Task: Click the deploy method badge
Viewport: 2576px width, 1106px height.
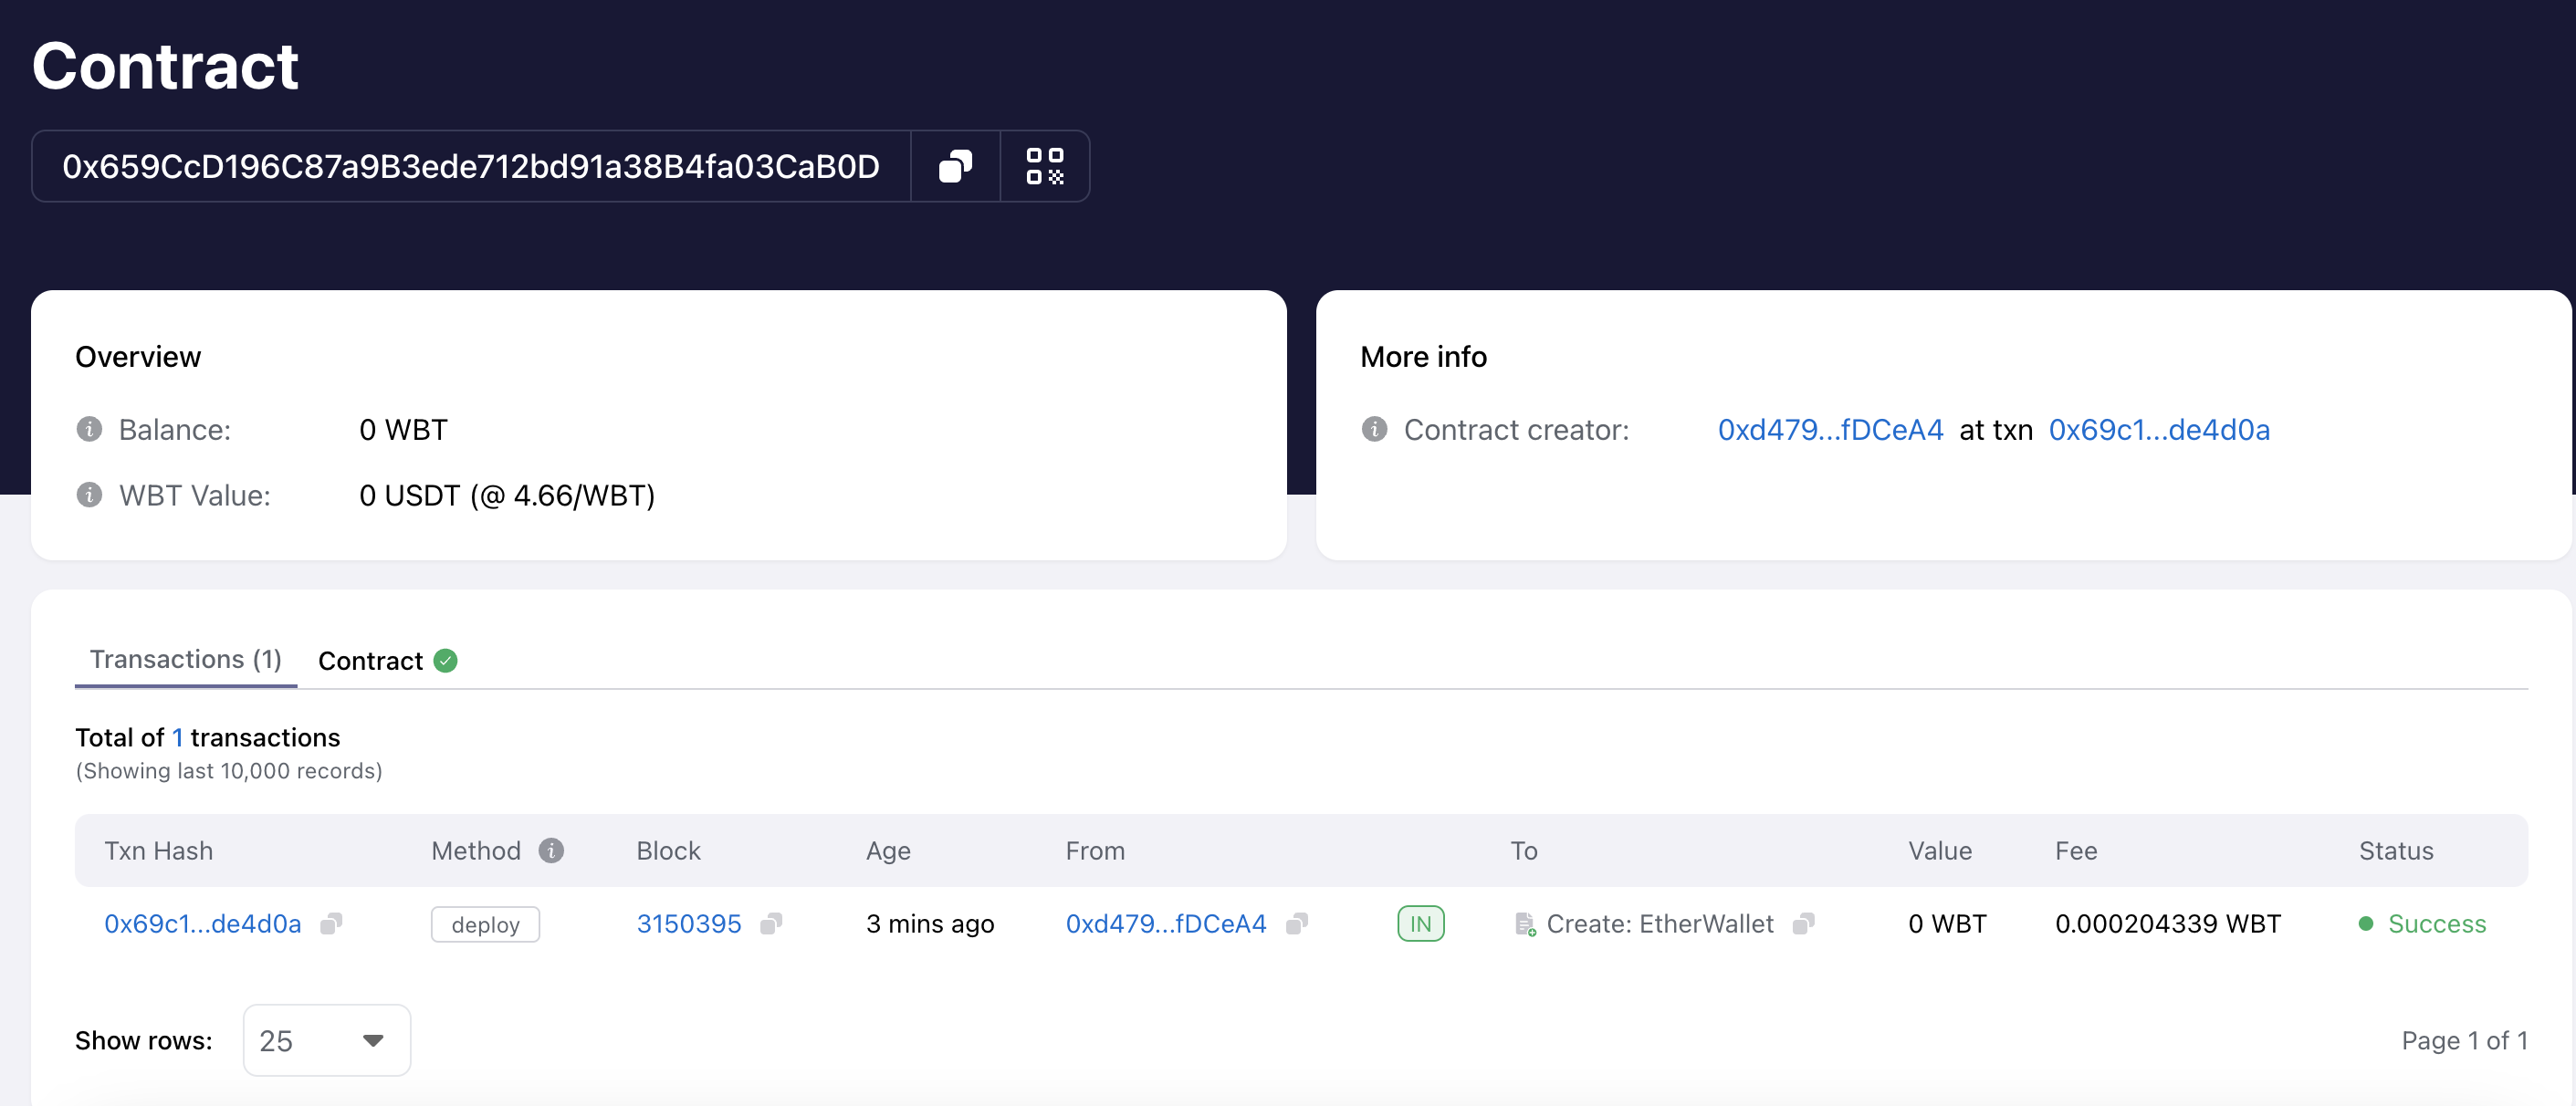Action: 485,924
